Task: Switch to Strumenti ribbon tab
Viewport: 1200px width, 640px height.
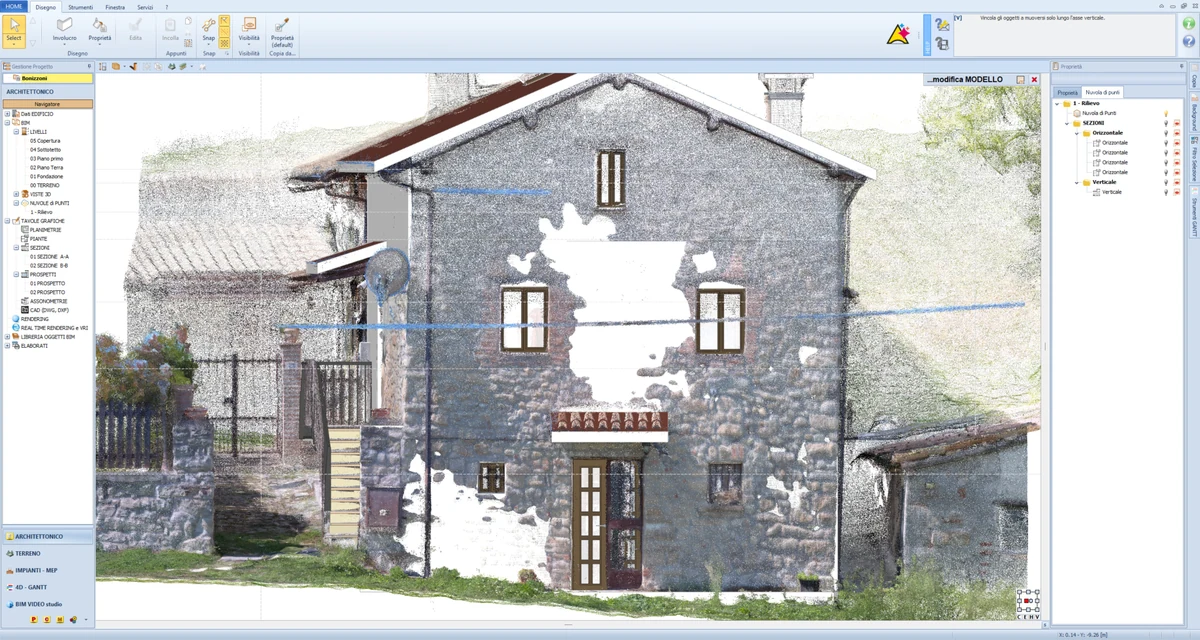Action: point(81,7)
